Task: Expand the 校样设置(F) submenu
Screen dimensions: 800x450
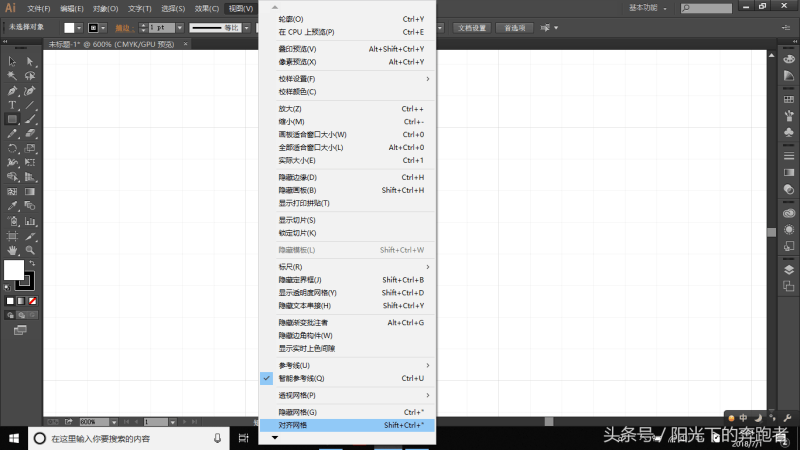Action: 347,79
